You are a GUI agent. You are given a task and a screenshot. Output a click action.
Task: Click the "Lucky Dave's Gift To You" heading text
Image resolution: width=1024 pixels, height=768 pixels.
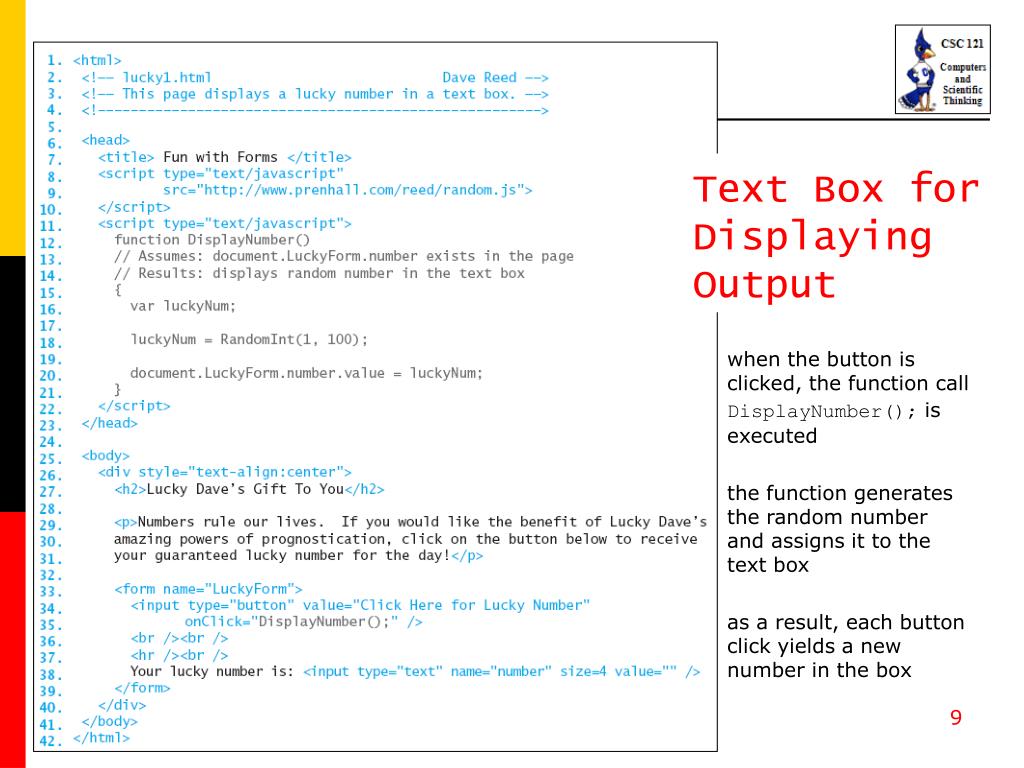245,489
